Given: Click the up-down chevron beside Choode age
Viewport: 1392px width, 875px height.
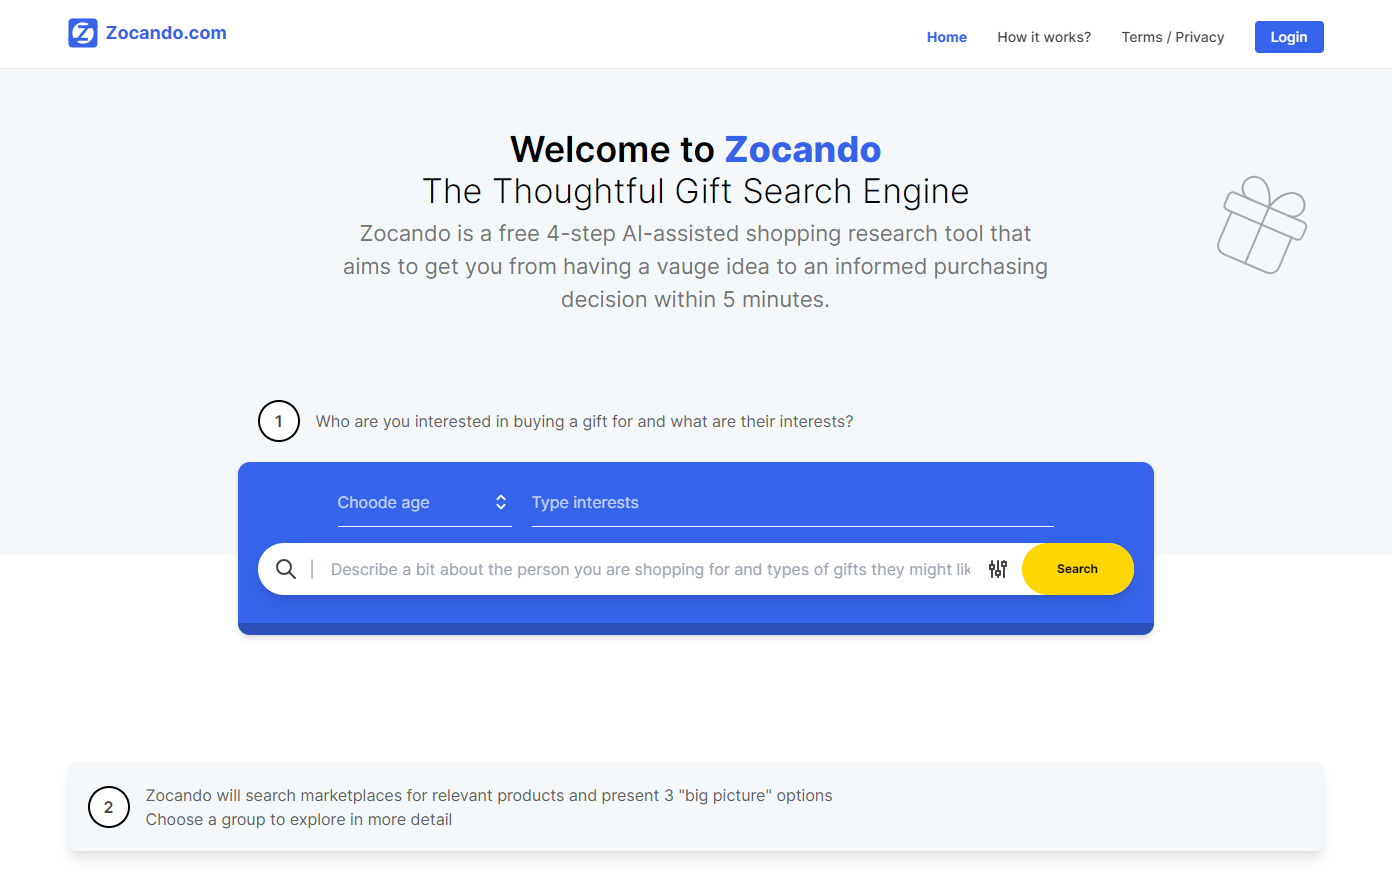Looking at the screenshot, I should 501,502.
